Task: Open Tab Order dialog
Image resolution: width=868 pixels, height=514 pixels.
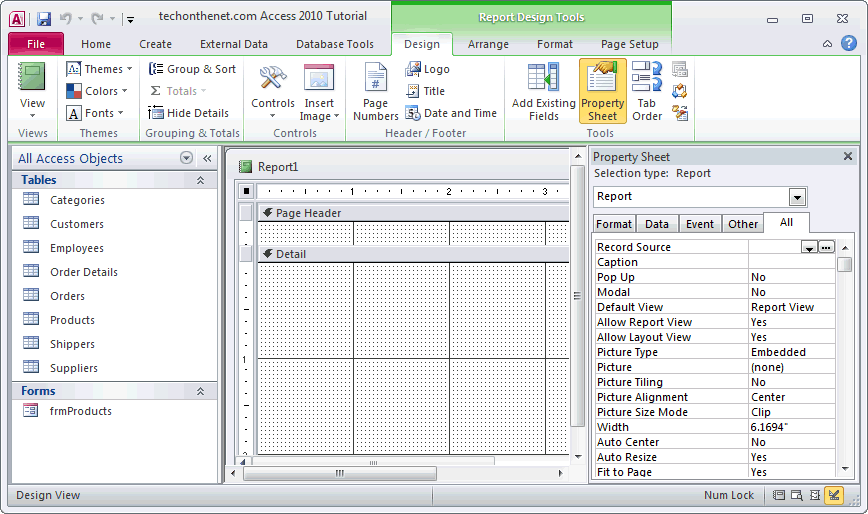Action: pyautogui.click(x=647, y=92)
